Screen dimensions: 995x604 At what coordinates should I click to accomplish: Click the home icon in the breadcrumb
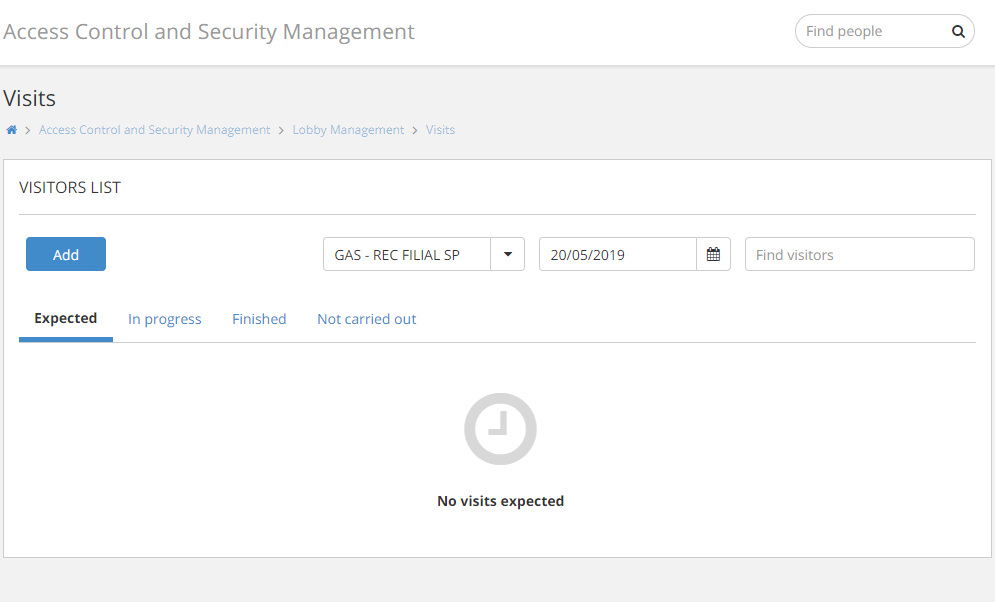pyautogui.click(x=12, y=130)
